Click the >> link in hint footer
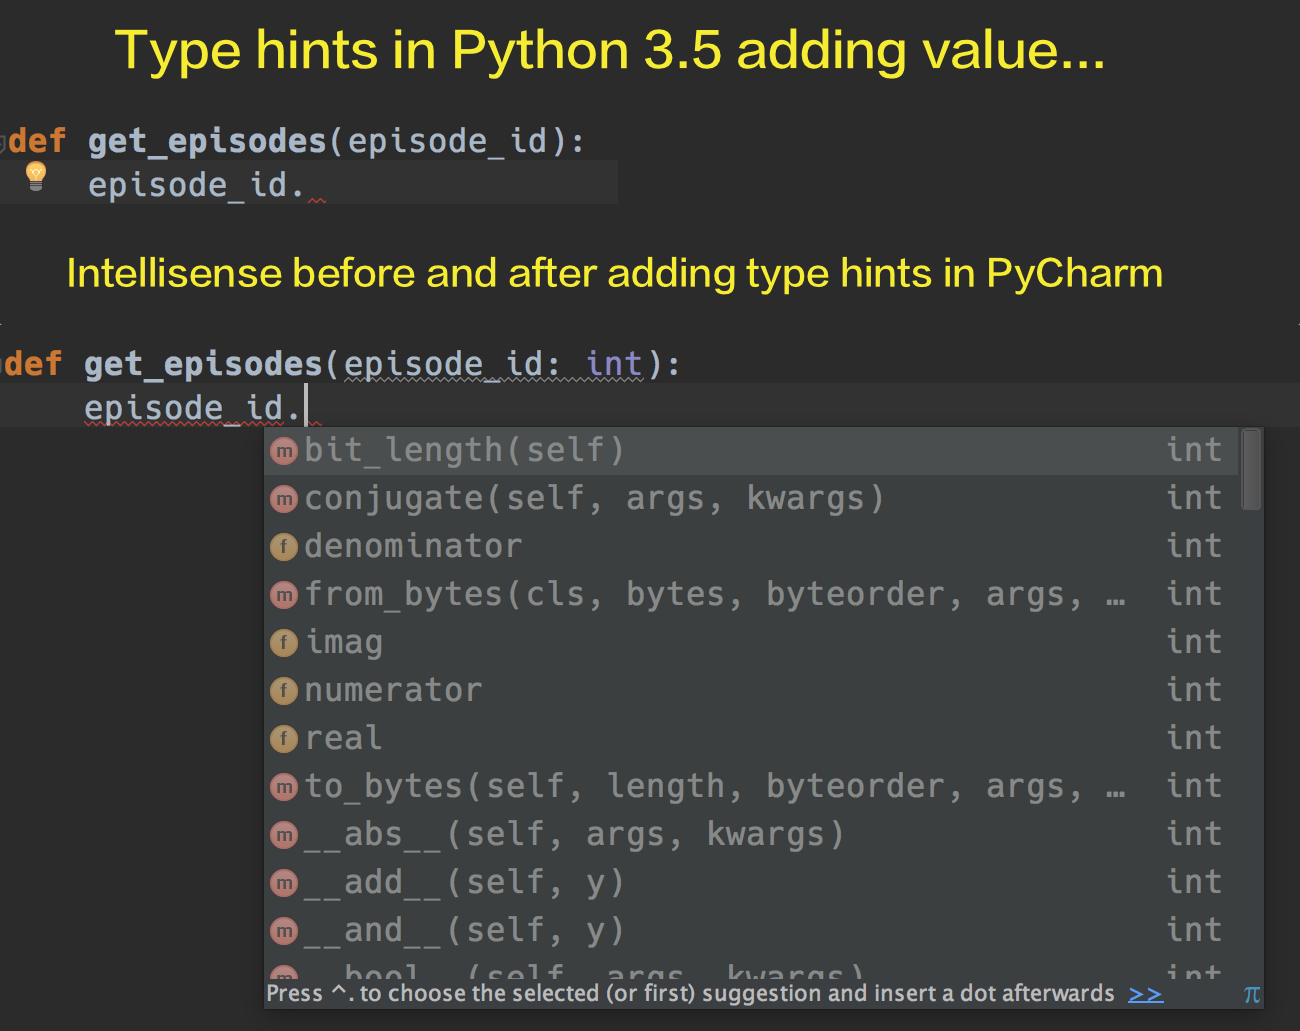 [1145, 994]
